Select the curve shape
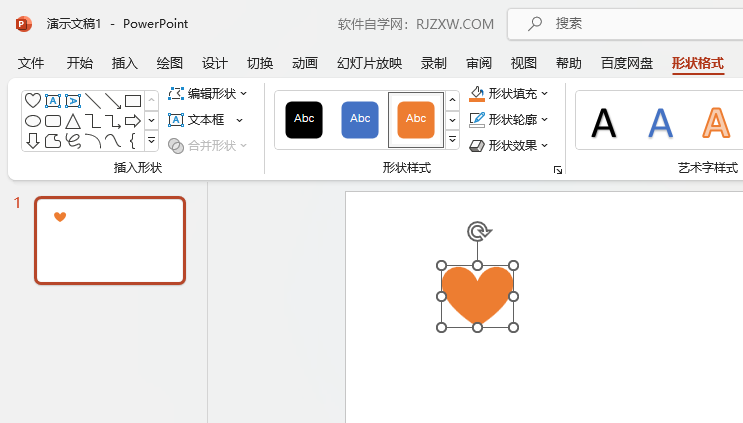This screenshot has height=423, width=743. (113, 141)
